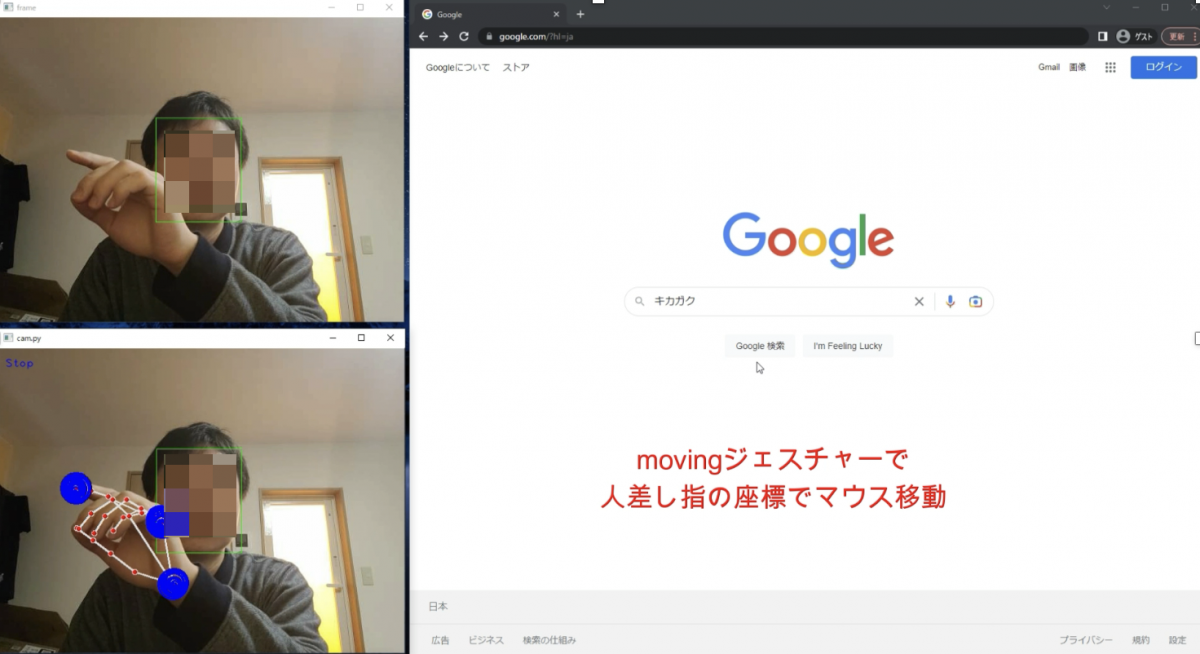Clear the search box with the X
Image resolution: width=1200 pixels, height=654 pixels.
pos(919,301)
